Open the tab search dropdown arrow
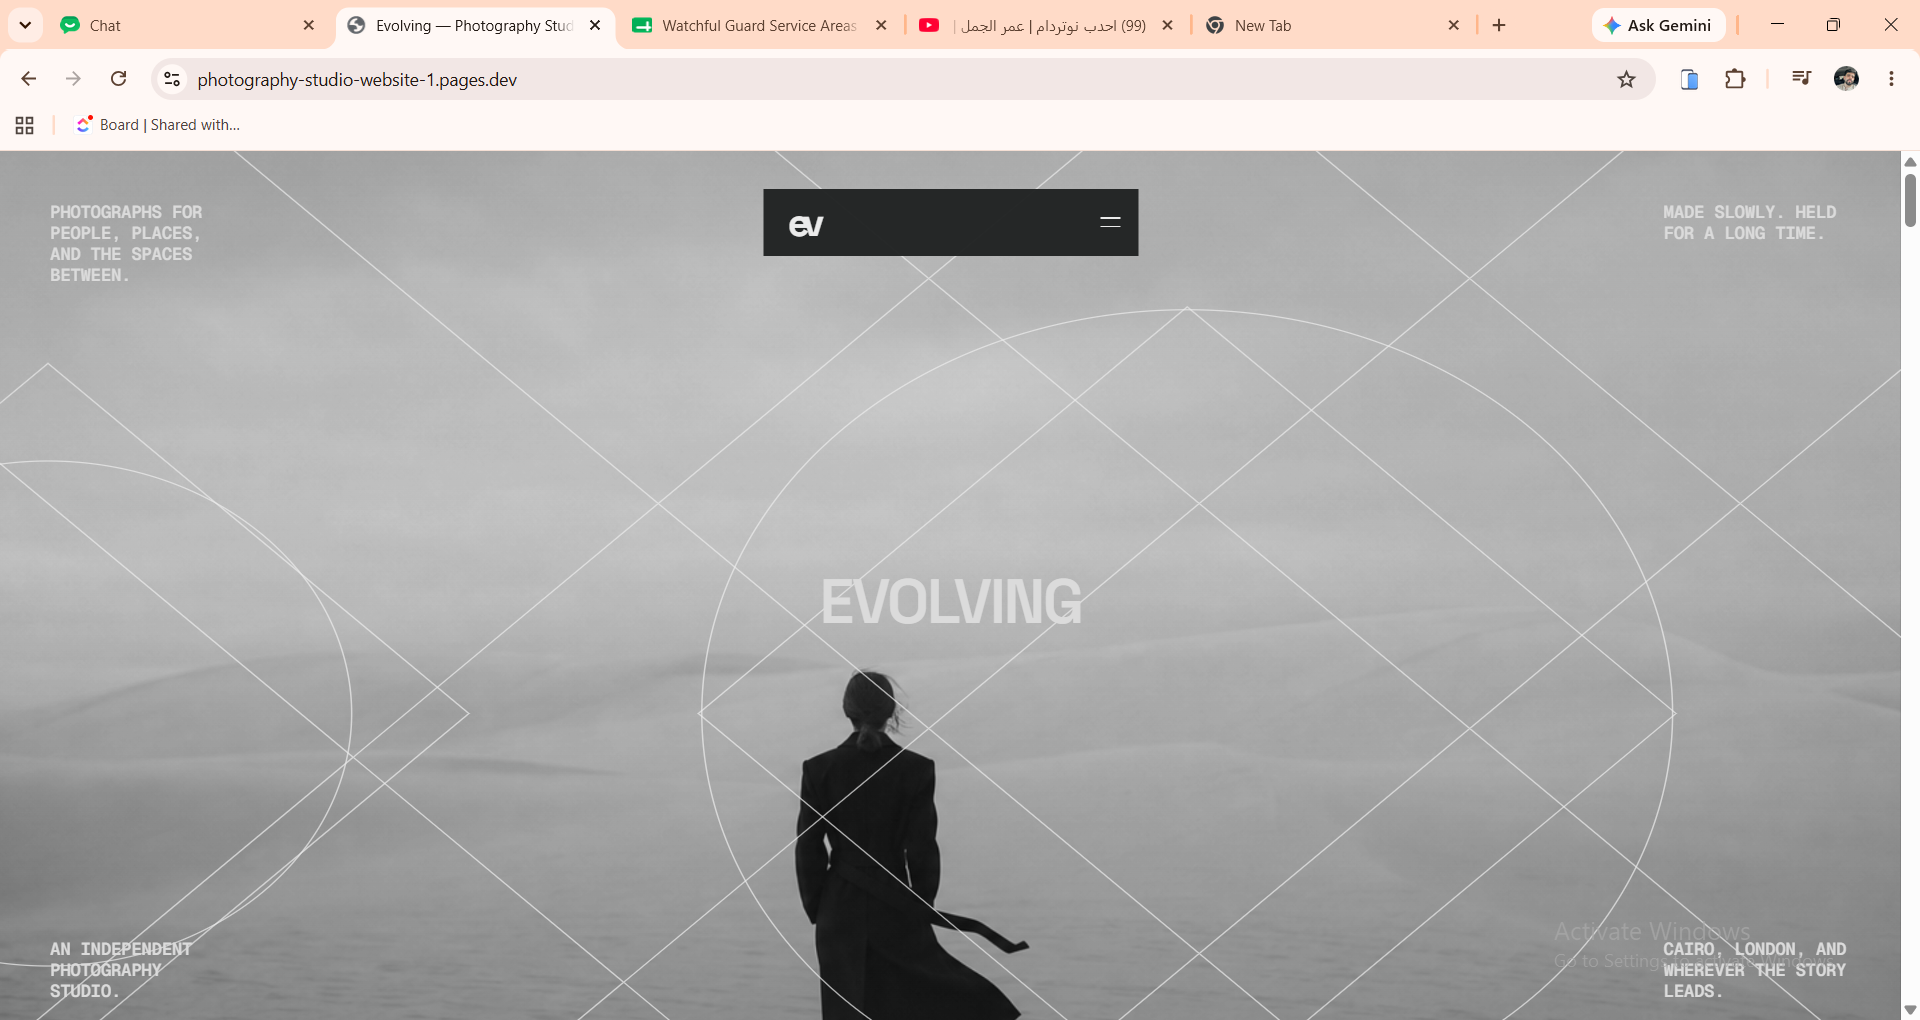This screenshot has width=1920, height=1020. tap(25, 25)
